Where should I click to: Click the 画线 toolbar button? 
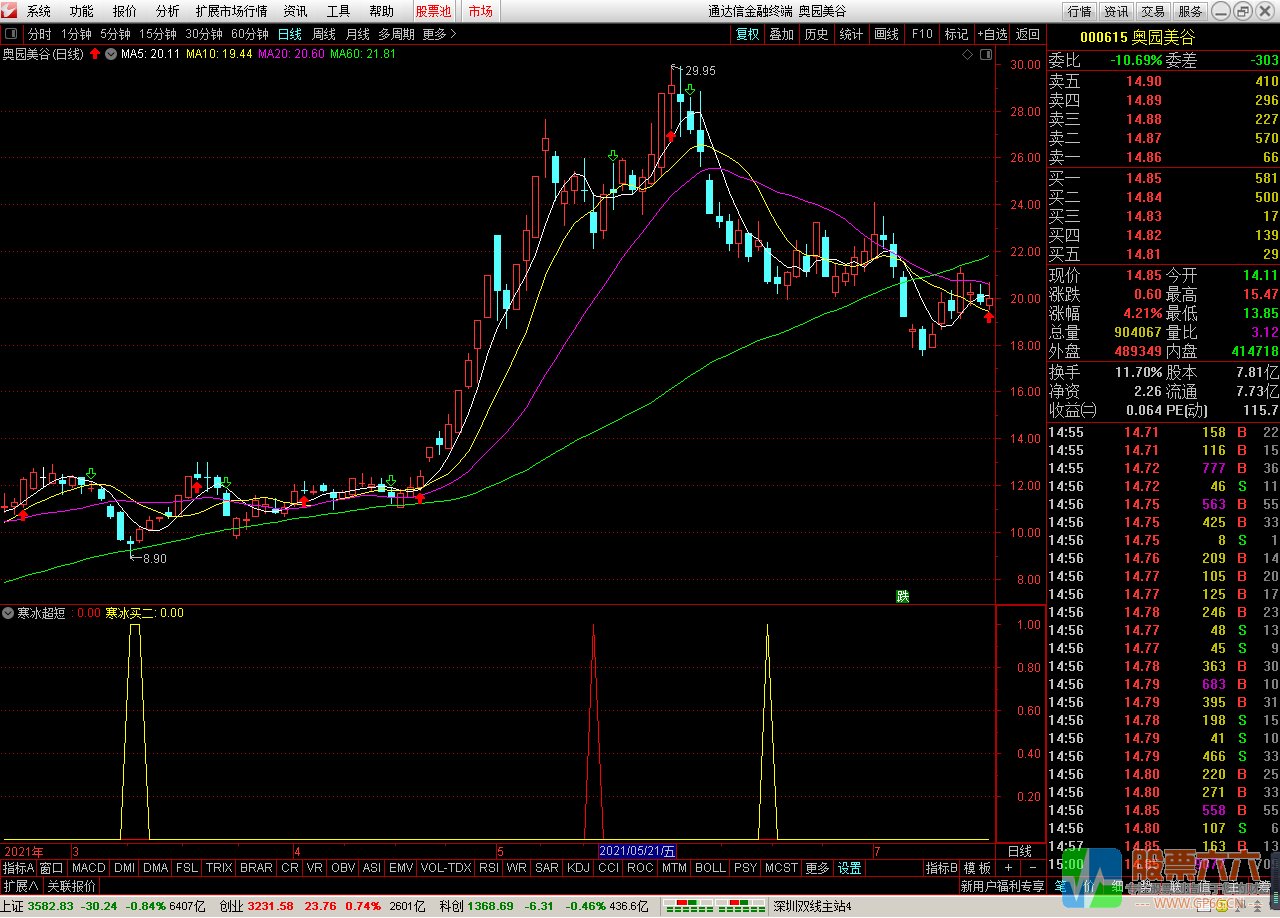coord(887,34)
